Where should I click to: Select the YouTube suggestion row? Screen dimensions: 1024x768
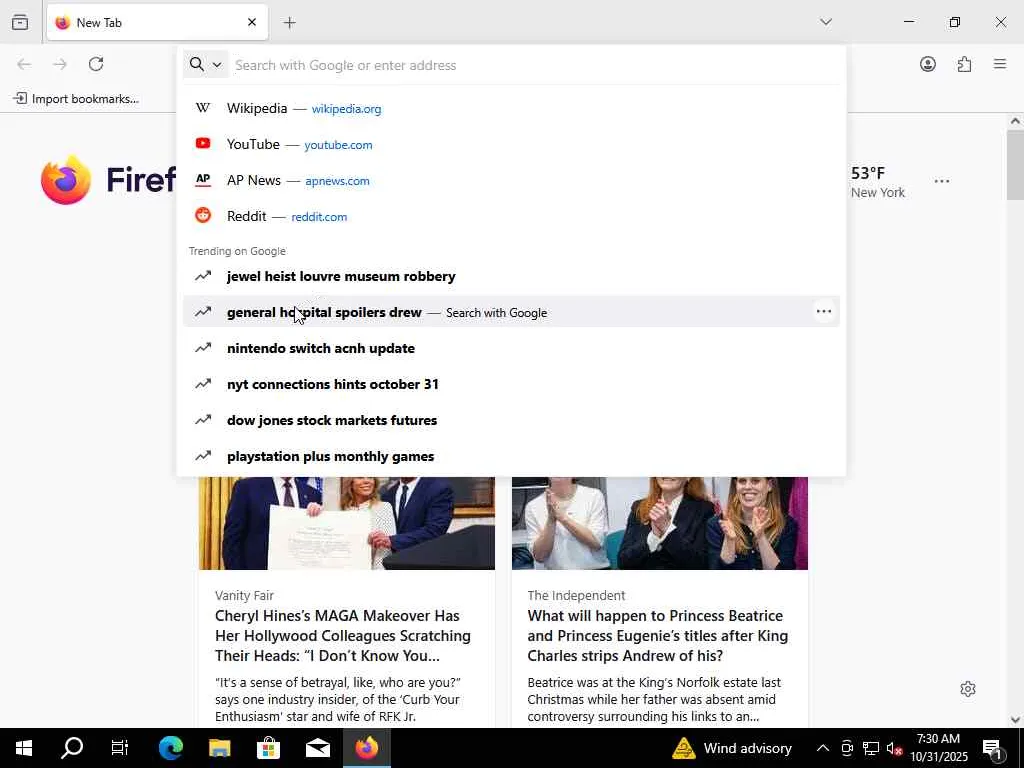[511, 144]
